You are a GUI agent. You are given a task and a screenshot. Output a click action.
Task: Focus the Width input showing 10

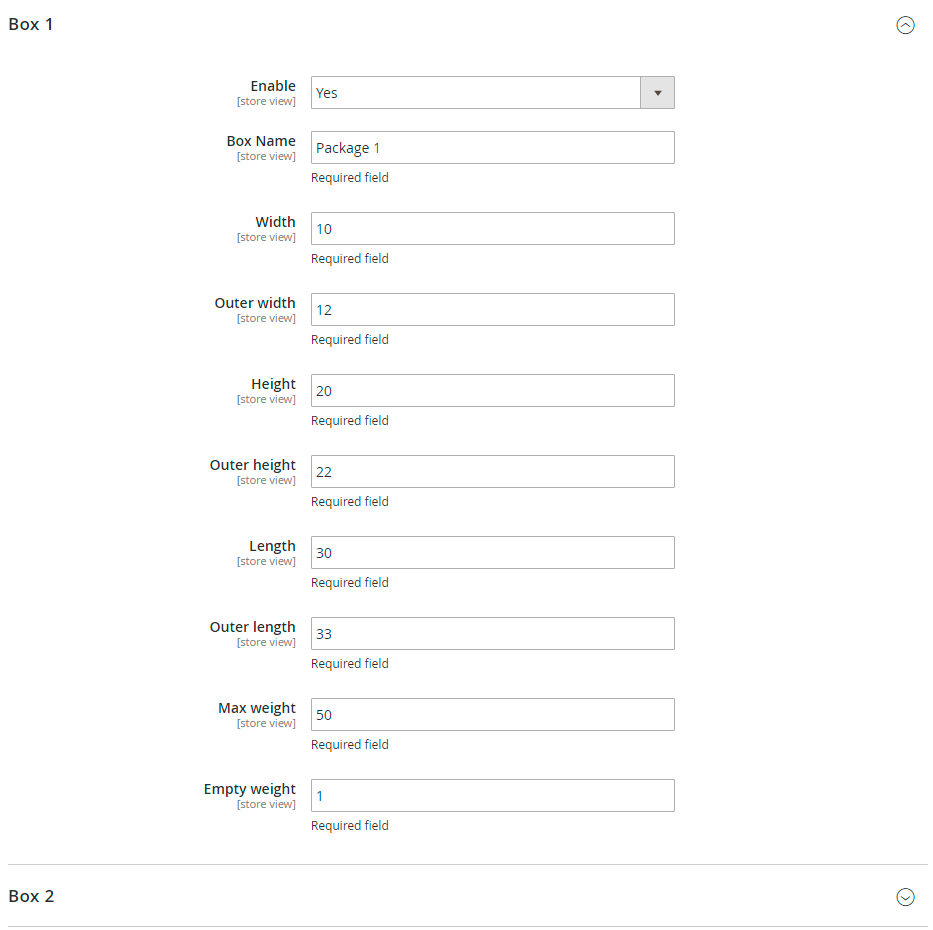493,228
